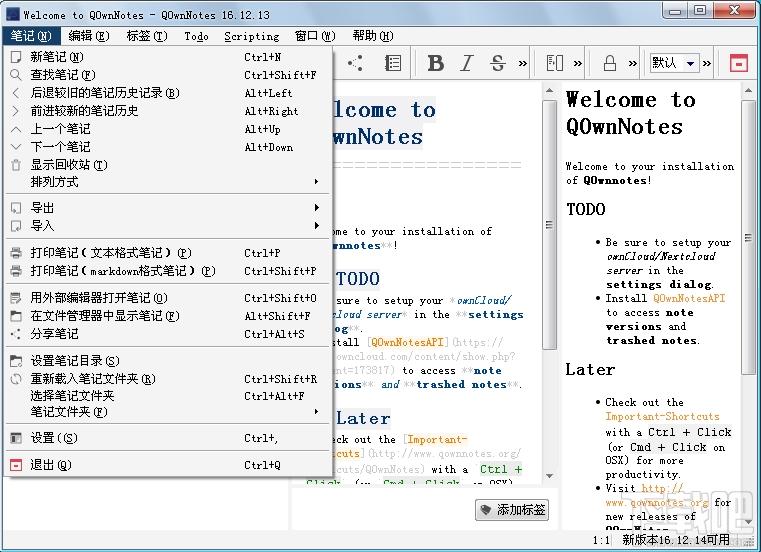This screenshot has height=552, width=761.
Task: Click the editor vertical scrollbar thumb
Action: point(549,225)
